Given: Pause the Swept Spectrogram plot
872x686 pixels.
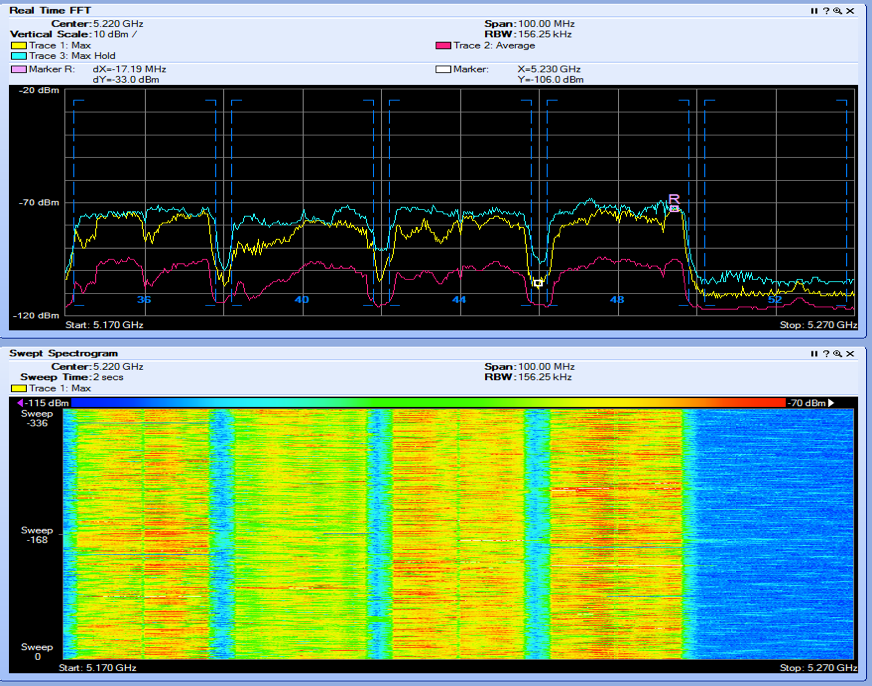Looking at the screenshot, I should (815, 353).
